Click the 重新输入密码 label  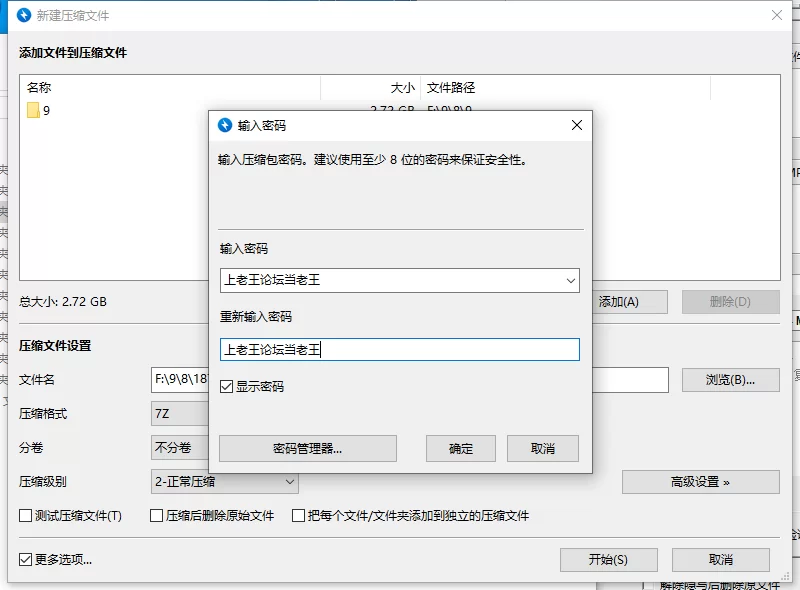click(x=256, y=317)
